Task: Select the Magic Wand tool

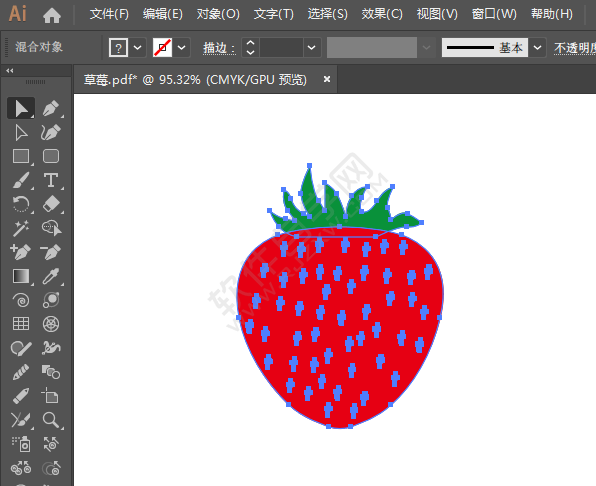Action: (21, 228)
